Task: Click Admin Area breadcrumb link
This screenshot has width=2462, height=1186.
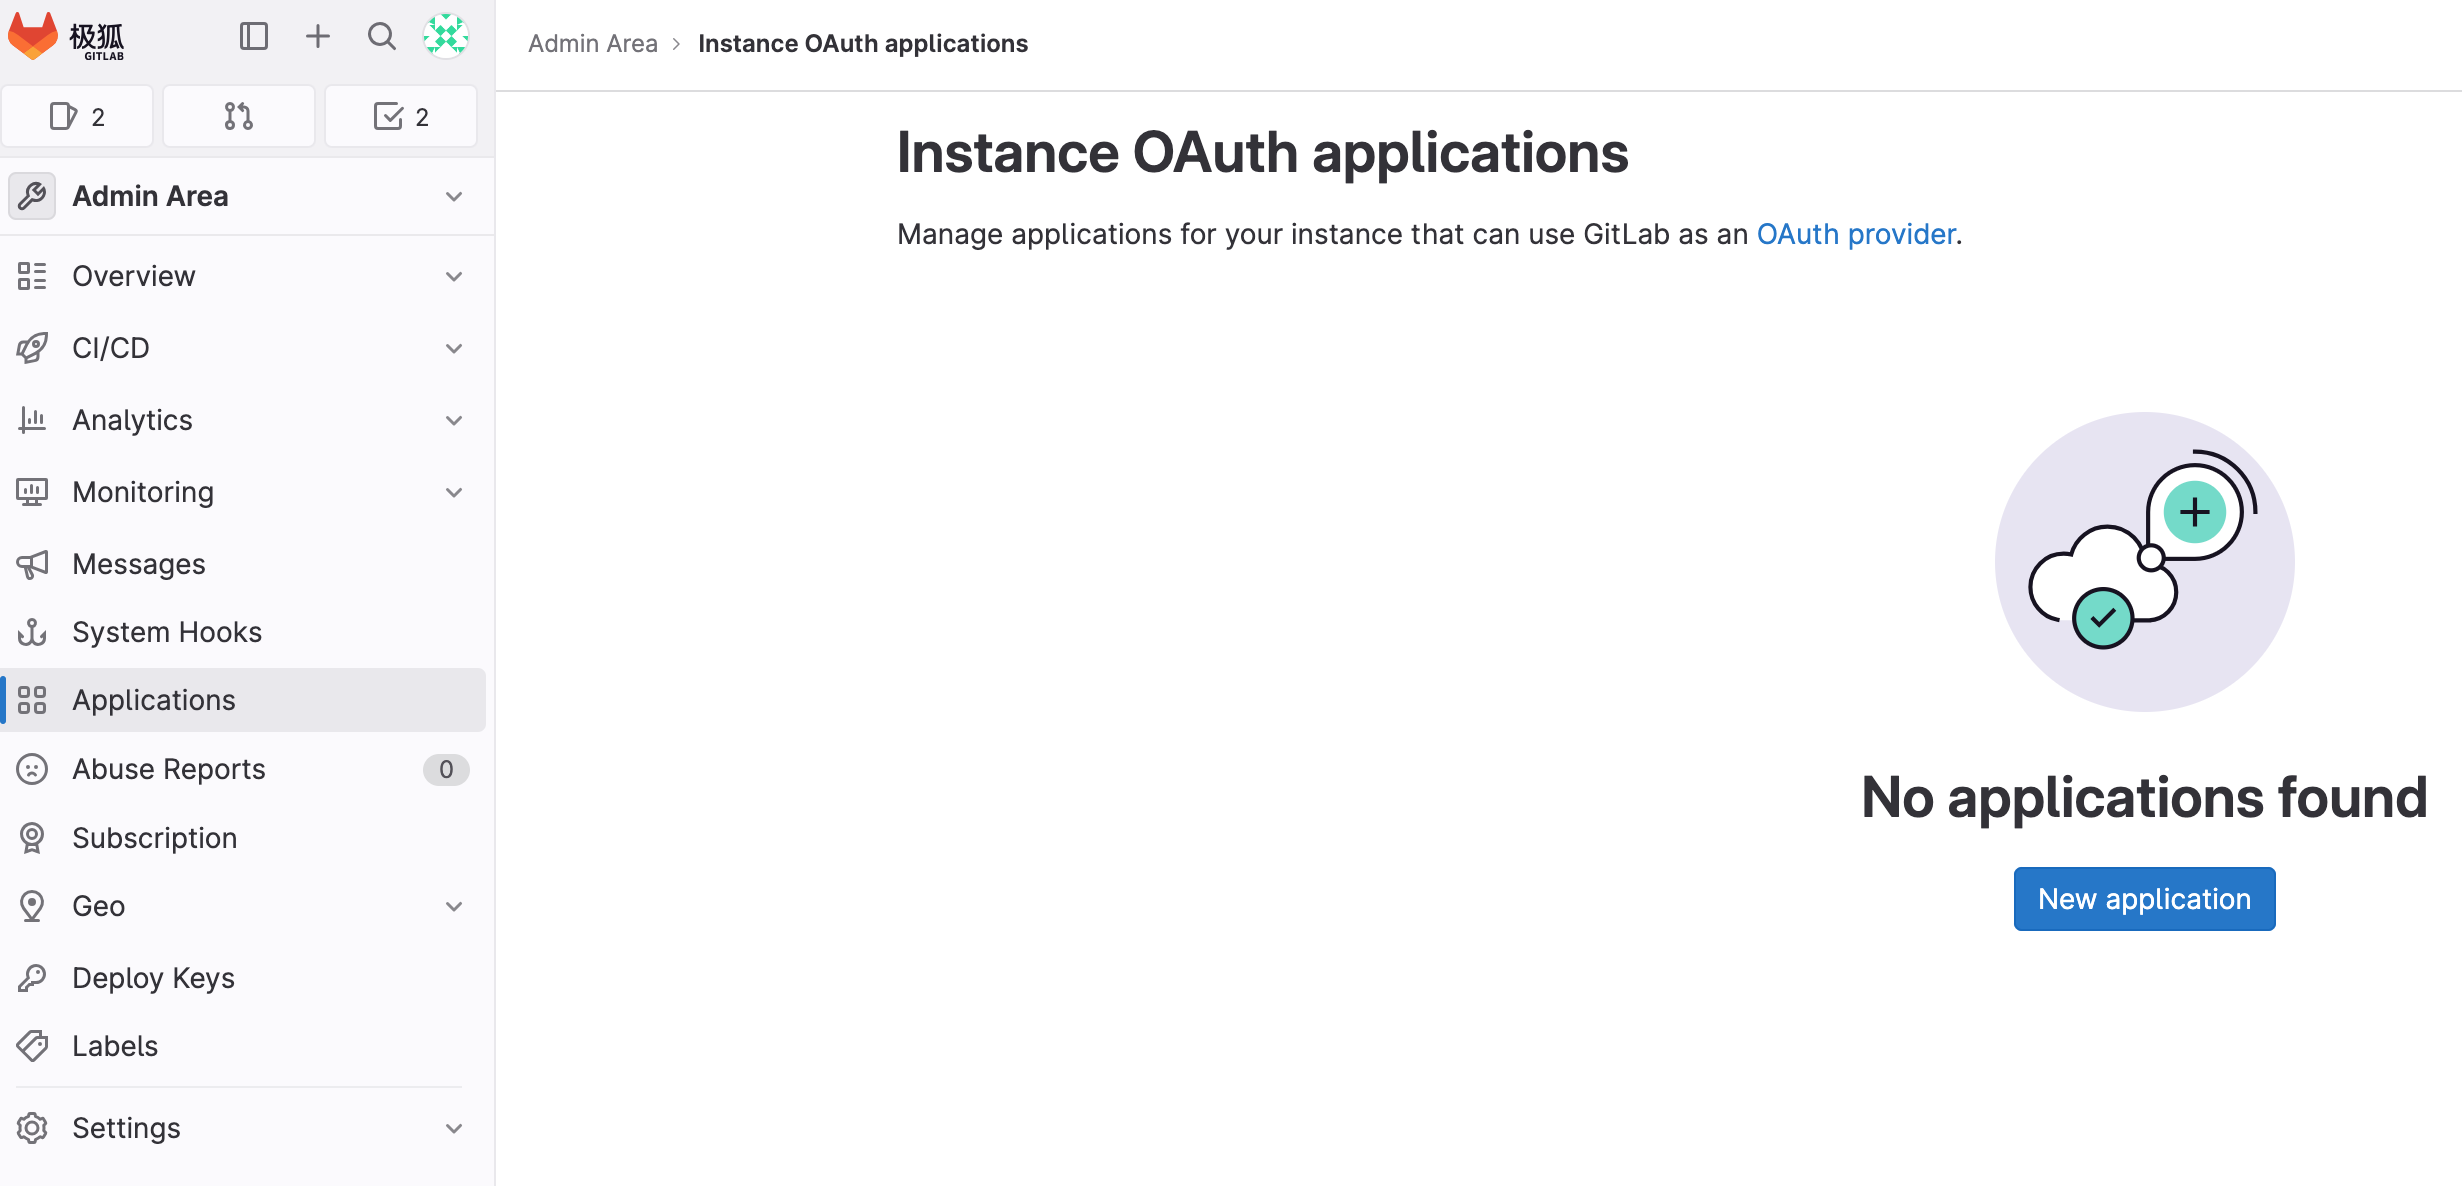Action: 593,44
